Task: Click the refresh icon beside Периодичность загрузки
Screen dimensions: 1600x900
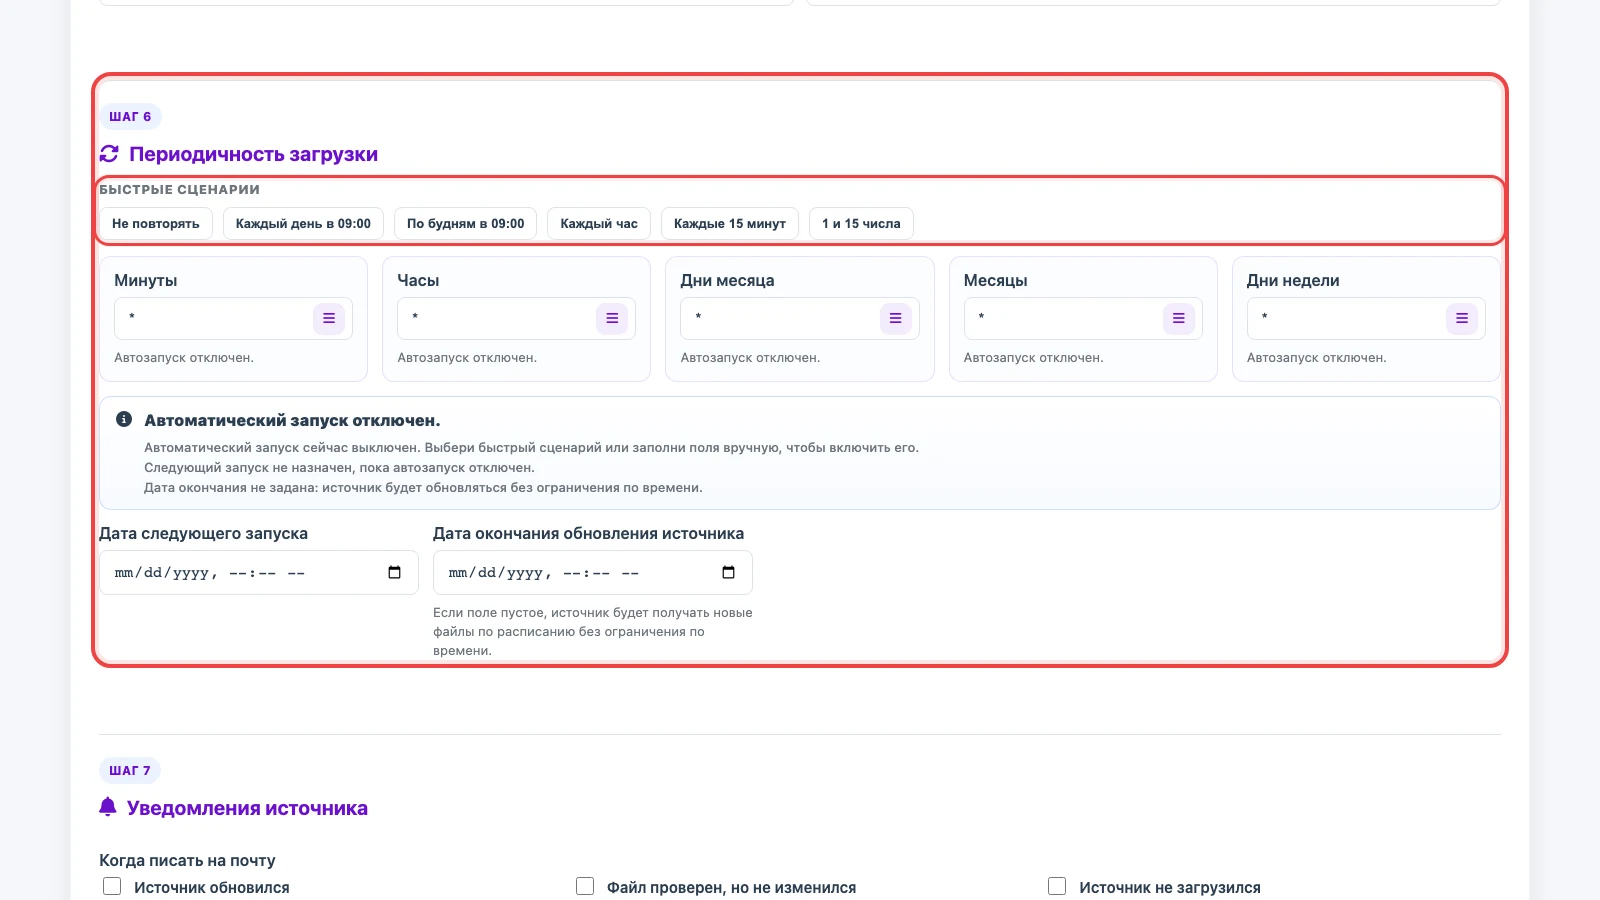Action: pos(109,153)
